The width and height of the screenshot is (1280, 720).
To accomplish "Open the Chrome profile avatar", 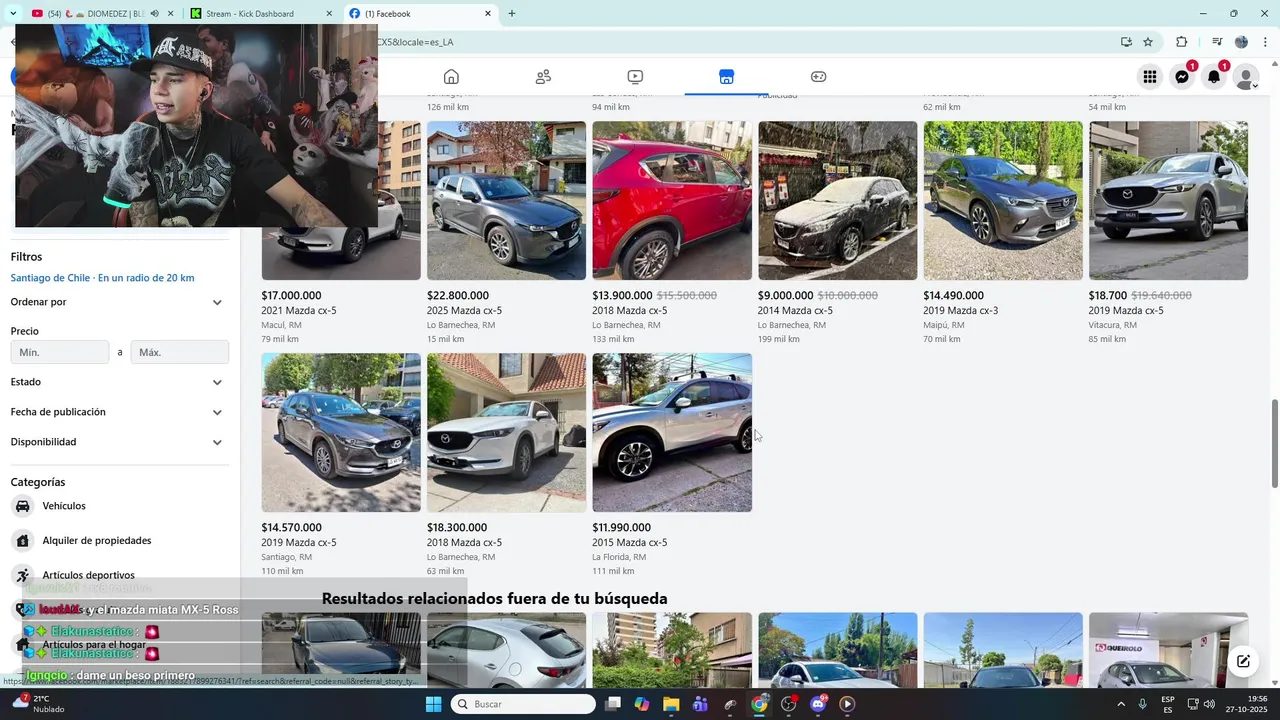I will tap(1242, 42).
